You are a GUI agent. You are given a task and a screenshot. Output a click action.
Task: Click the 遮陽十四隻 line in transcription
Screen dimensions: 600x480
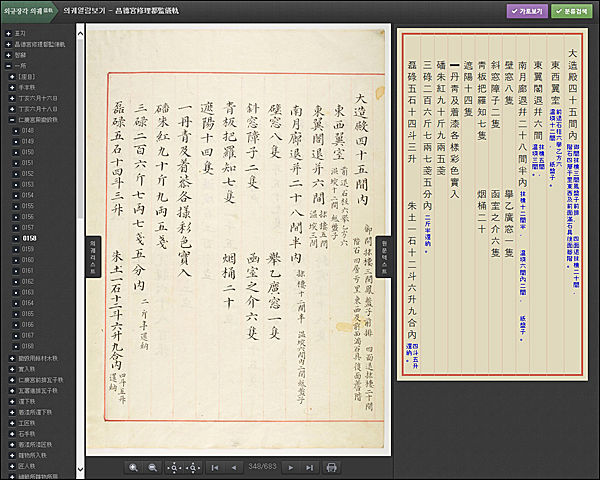coord(468,88)
